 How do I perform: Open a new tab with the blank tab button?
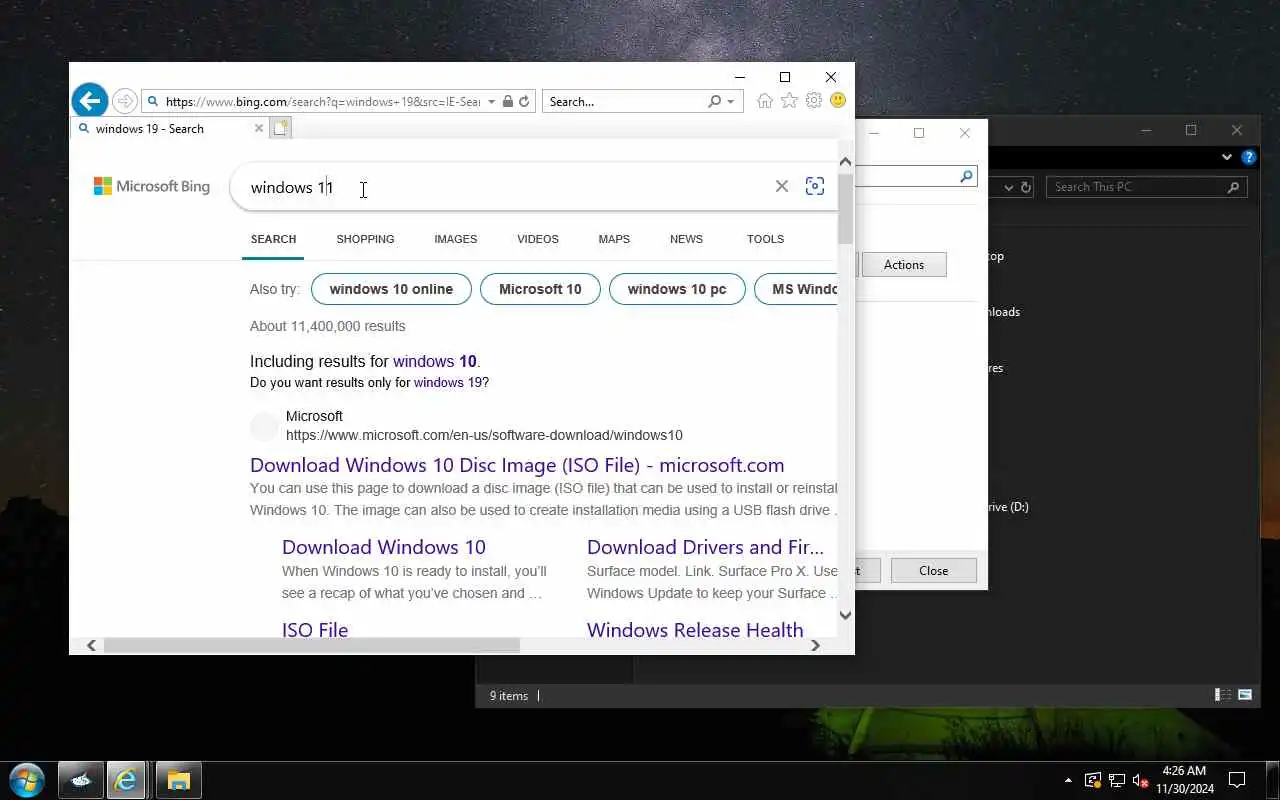point(281,128)
